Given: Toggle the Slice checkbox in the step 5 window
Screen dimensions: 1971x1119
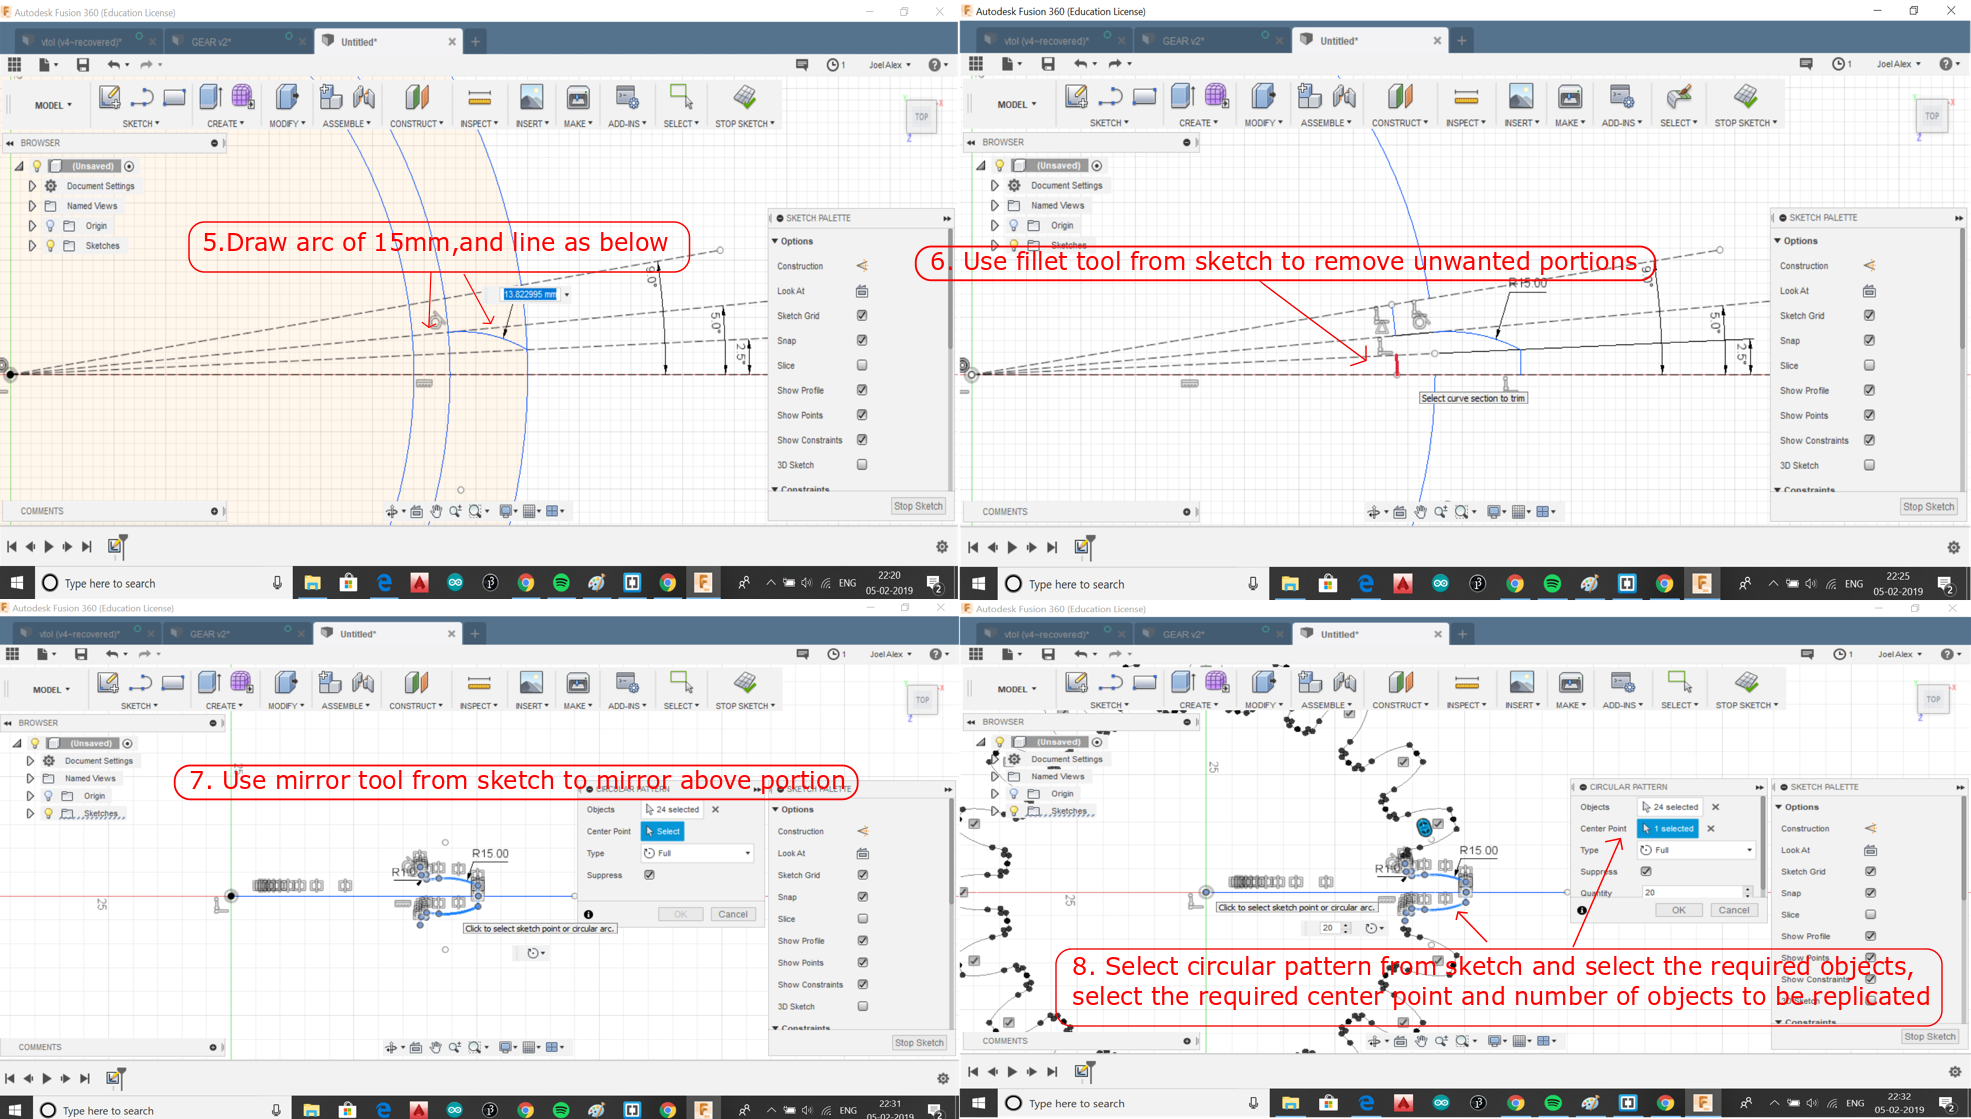Looking at the screenshot, I should click(862, 366).
